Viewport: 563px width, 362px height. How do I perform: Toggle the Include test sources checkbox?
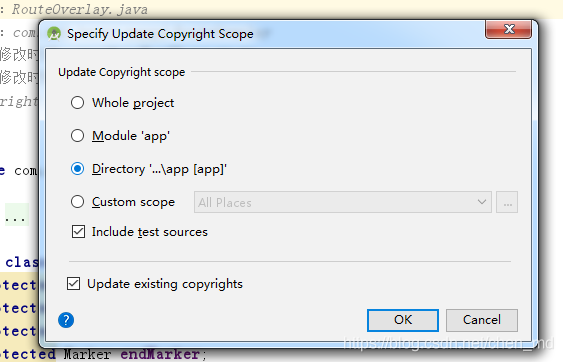pos(78,232)
